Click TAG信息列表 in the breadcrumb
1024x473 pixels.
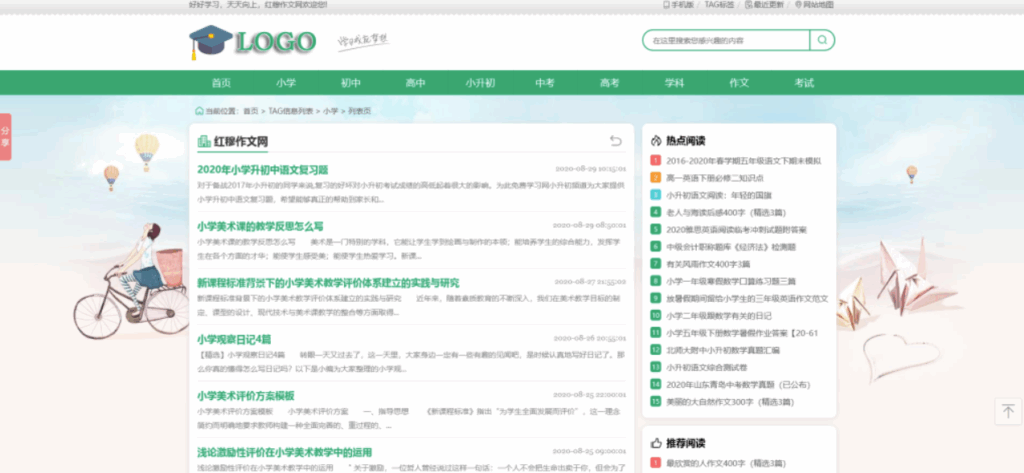tap(291, 111)
